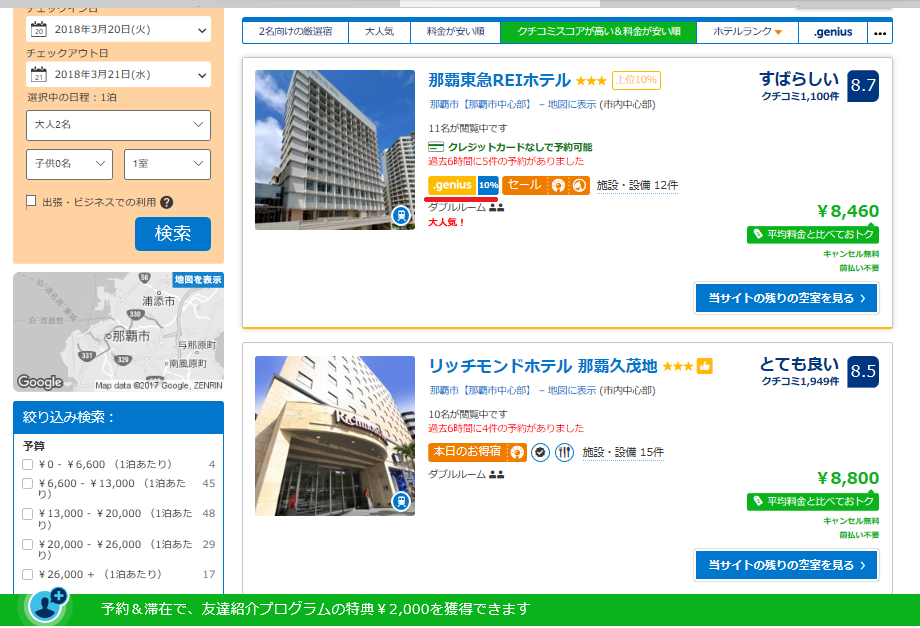
Task: Check the ¥20,000 - ¥26,000 budget filter
Action: point(27,545)
